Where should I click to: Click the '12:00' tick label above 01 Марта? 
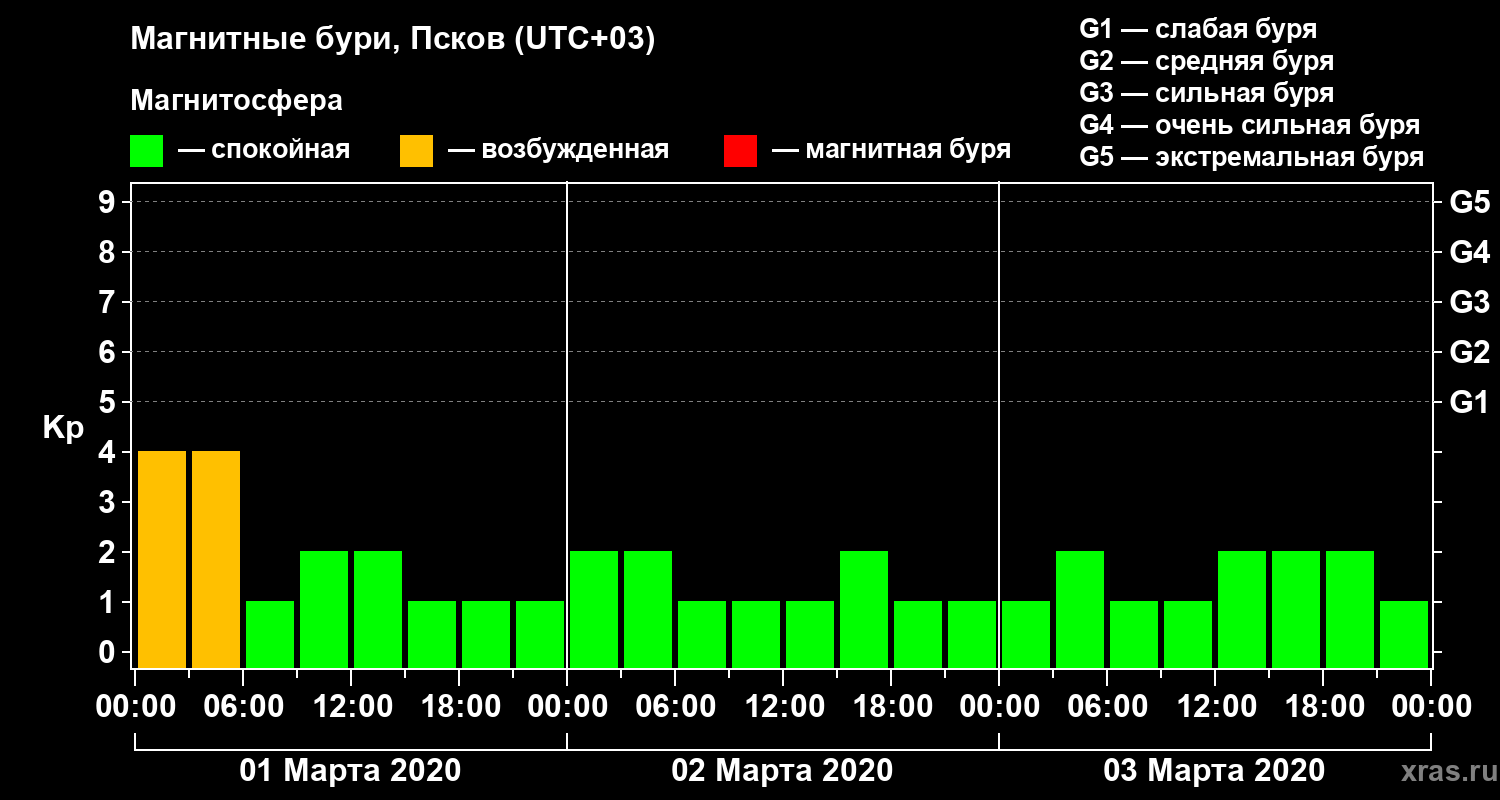pyautogui.click(x=352, y=707)
